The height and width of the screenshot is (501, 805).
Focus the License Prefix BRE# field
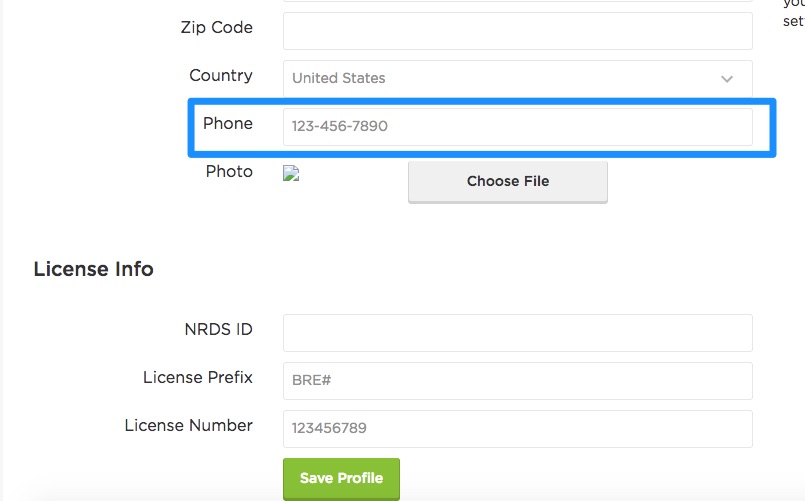click(518, 381)
